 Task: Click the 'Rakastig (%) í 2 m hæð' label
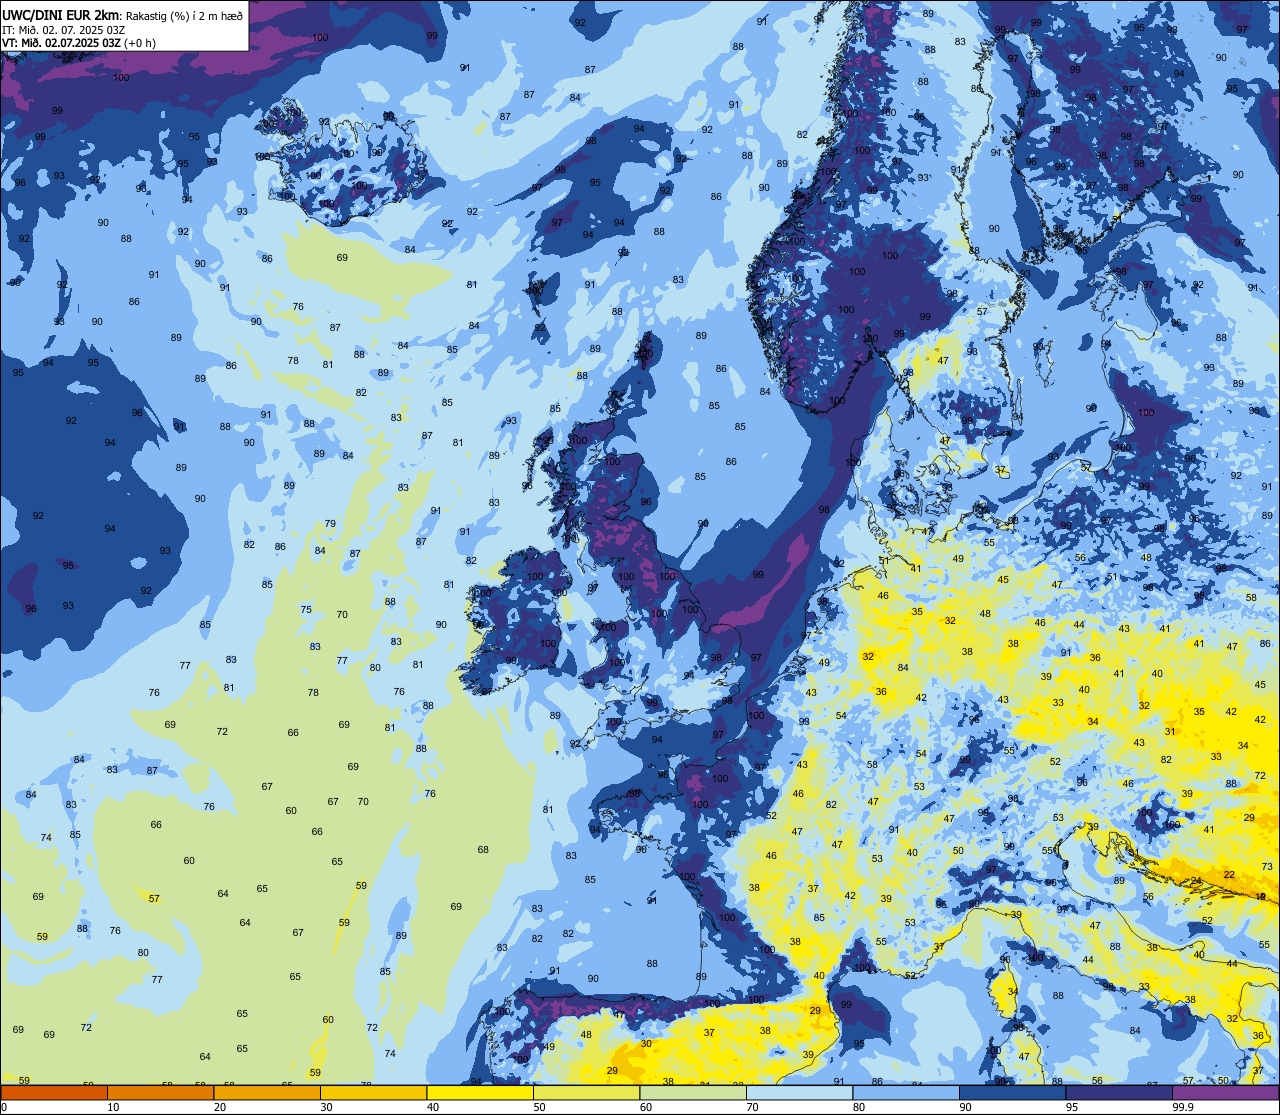coord(184,15)
